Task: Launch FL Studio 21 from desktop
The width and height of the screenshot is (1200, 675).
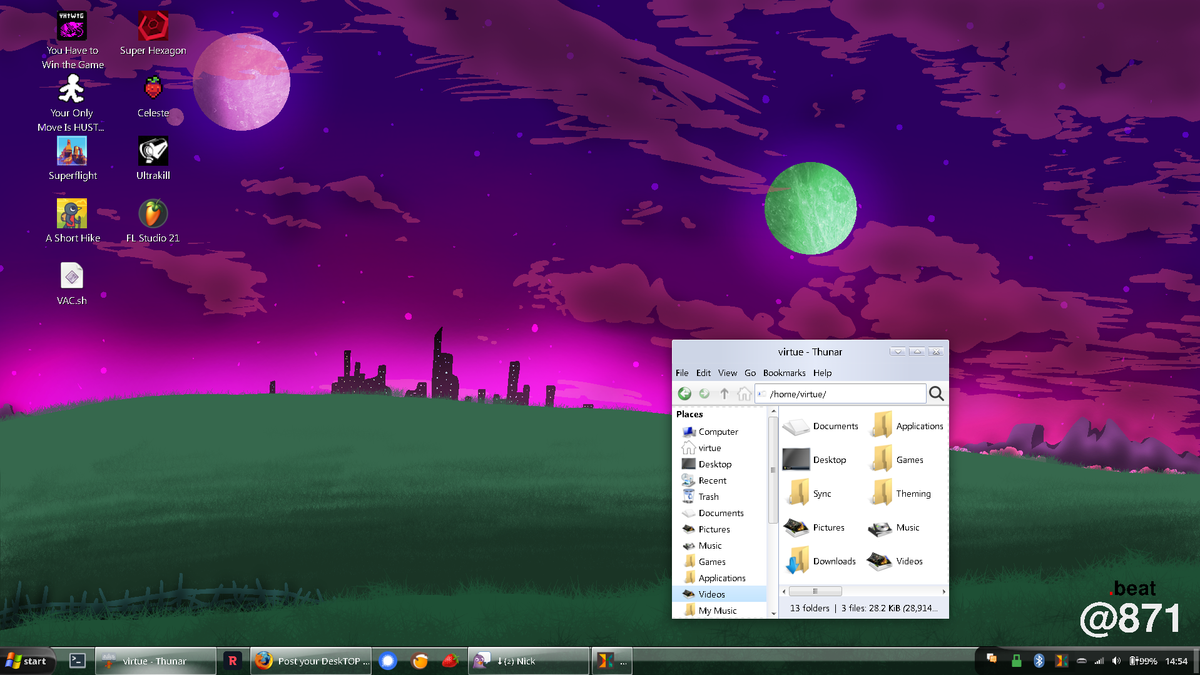Action: pos(153,214)
